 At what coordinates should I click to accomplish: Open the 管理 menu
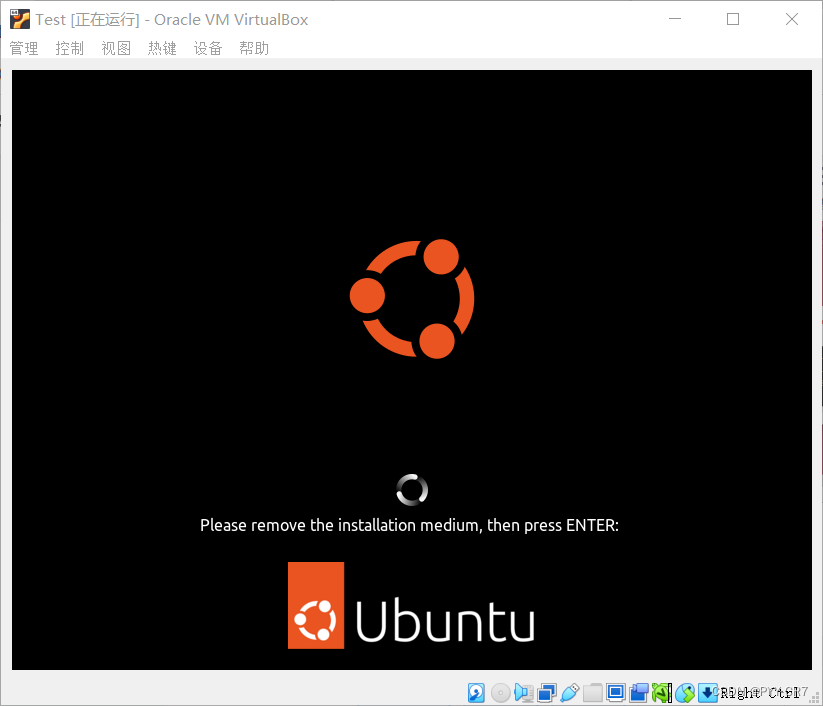pyautogui.click(x=24, y=48)
